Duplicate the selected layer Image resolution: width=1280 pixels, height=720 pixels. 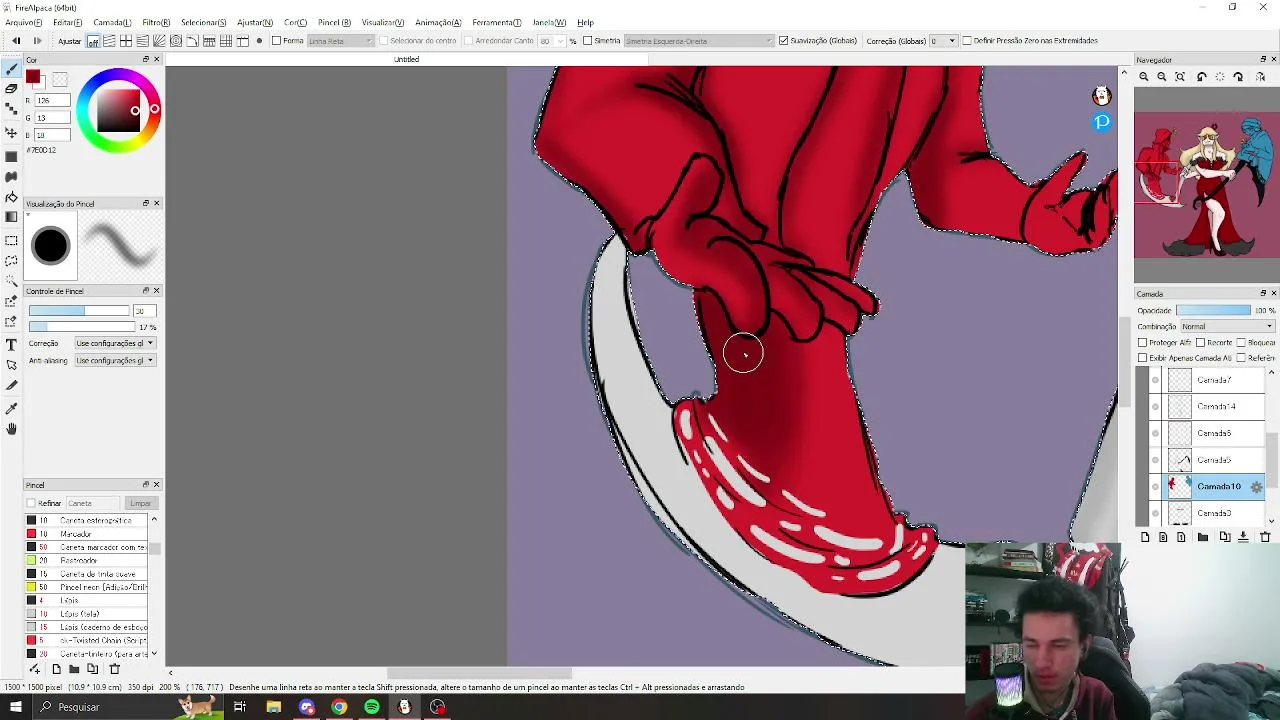(x=1225, y=537)
